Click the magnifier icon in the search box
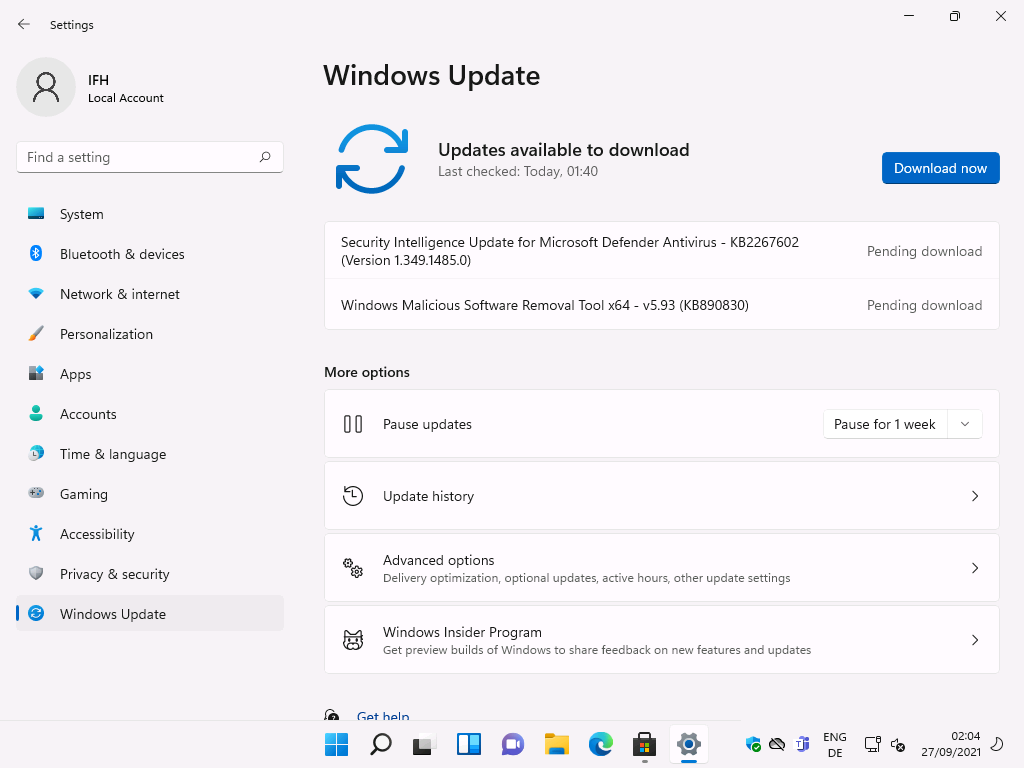Viewport: 1024px width, 768px height. (x=265, y=157)
